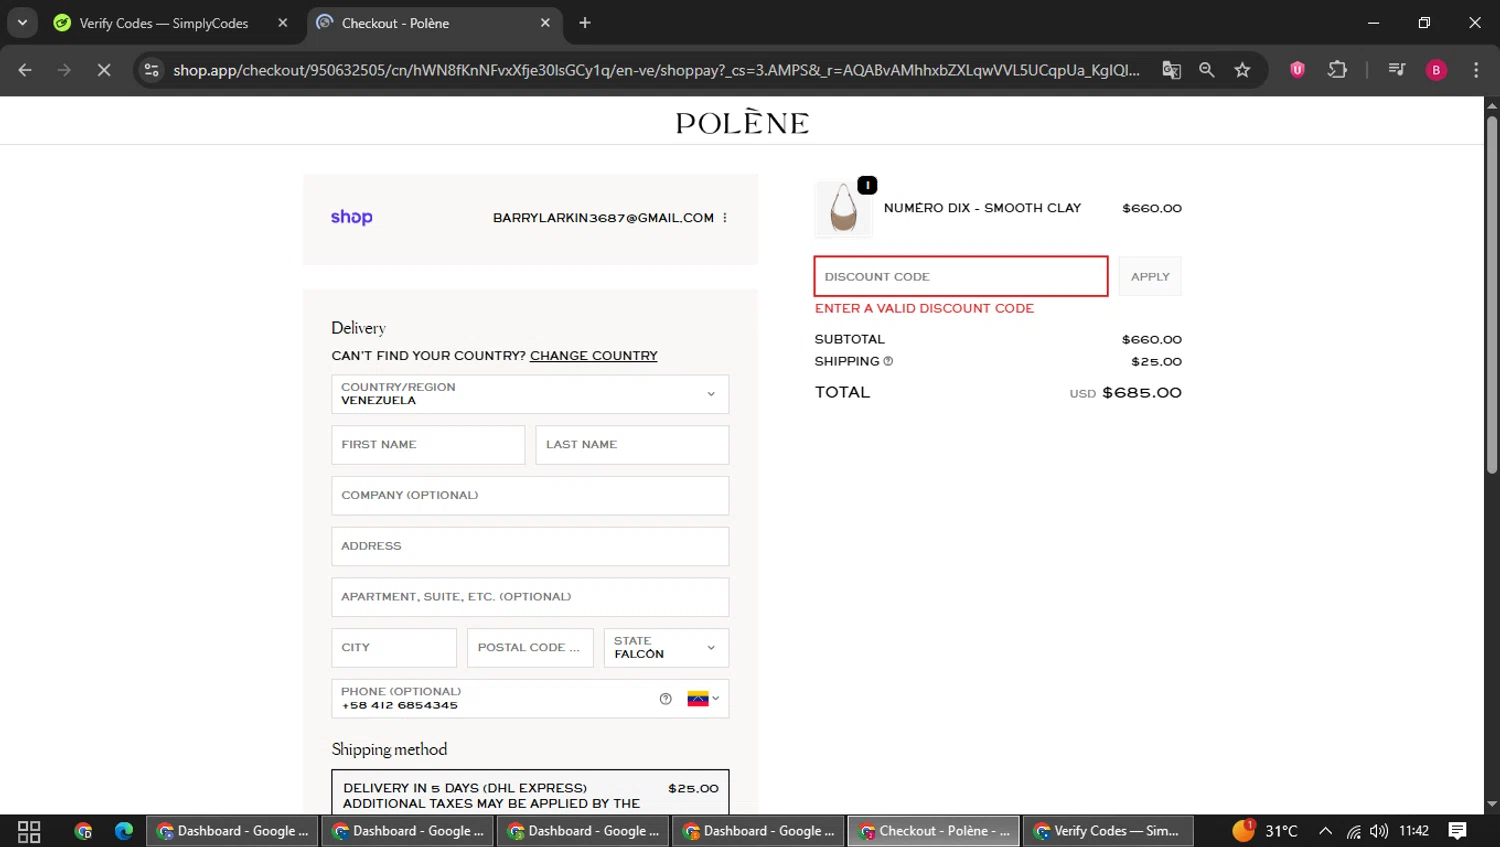Open the Venezuela flag country code selector
Viewport: 1500px width, 847px height.
pos(703,699)
